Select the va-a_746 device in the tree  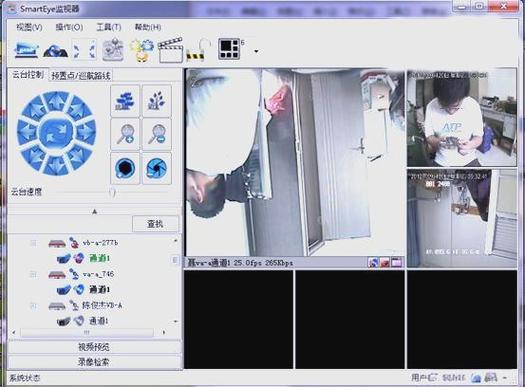pos(98,274)
